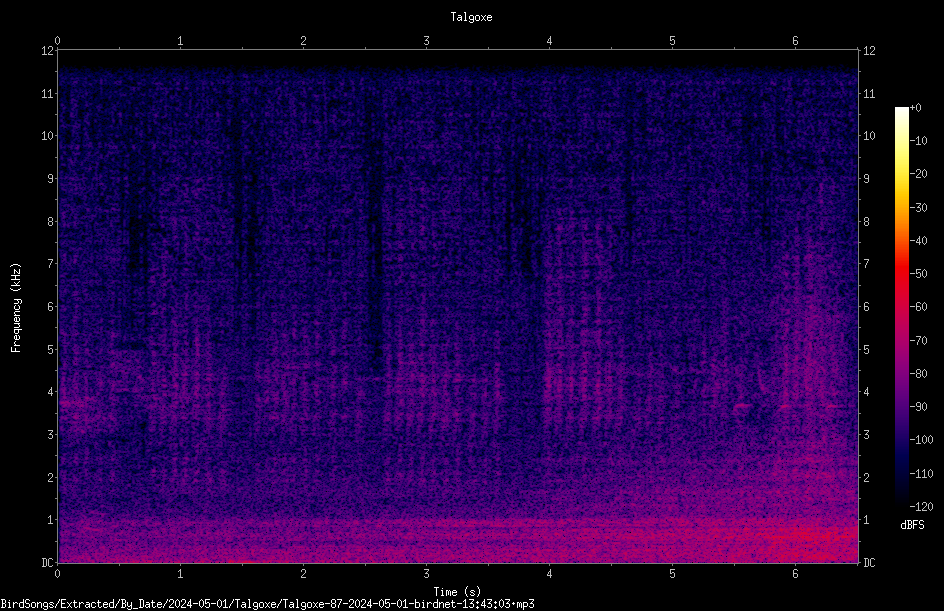Click the 9 kHz label on left axis
944x611 pixels.
point(51,179)
